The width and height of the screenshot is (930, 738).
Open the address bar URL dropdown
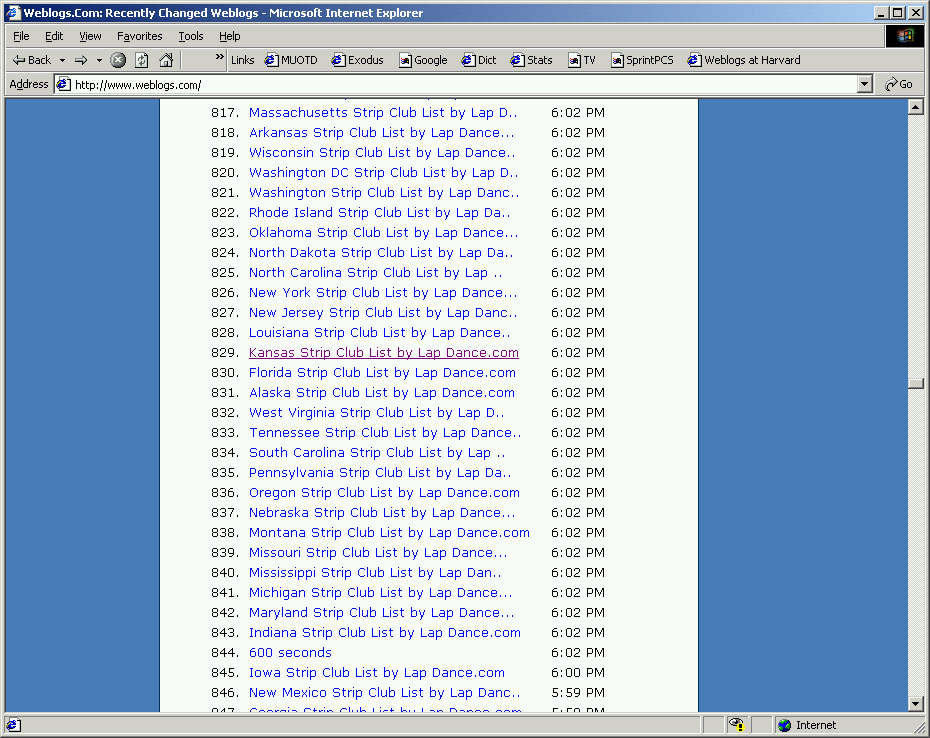(865, 84)
